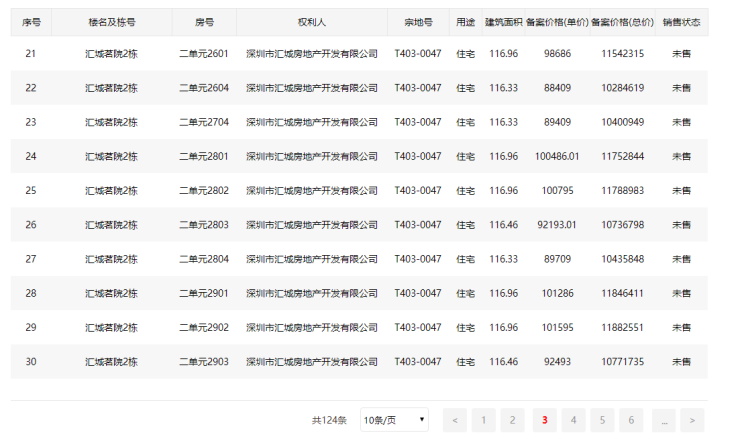This screenshot has width=740, height=439.
Task: Click the 备案价格(总价) column header
Action: (622, 21)
